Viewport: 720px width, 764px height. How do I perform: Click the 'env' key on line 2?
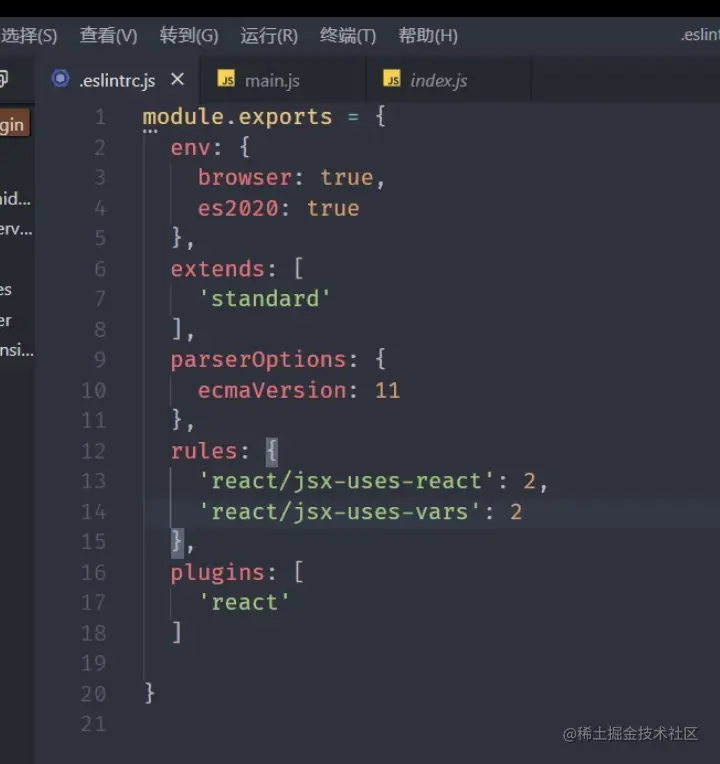[190, 148]
